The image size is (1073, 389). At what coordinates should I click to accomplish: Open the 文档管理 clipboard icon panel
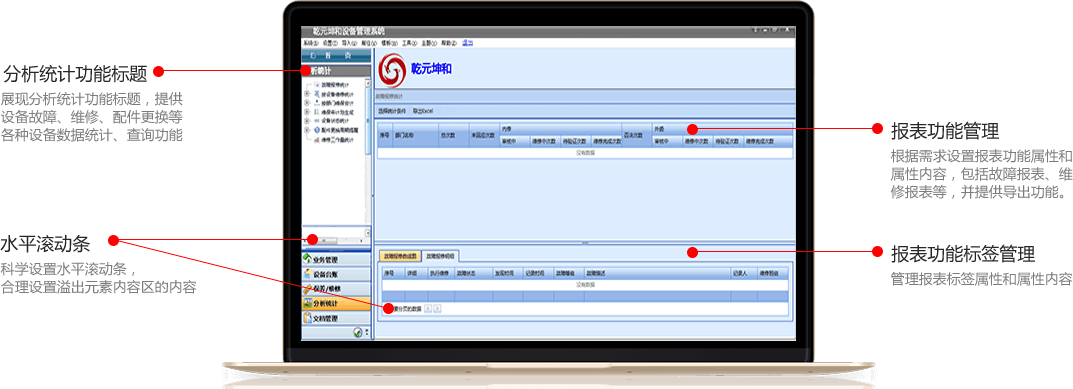pyautogui.click(x=307, y=318)
